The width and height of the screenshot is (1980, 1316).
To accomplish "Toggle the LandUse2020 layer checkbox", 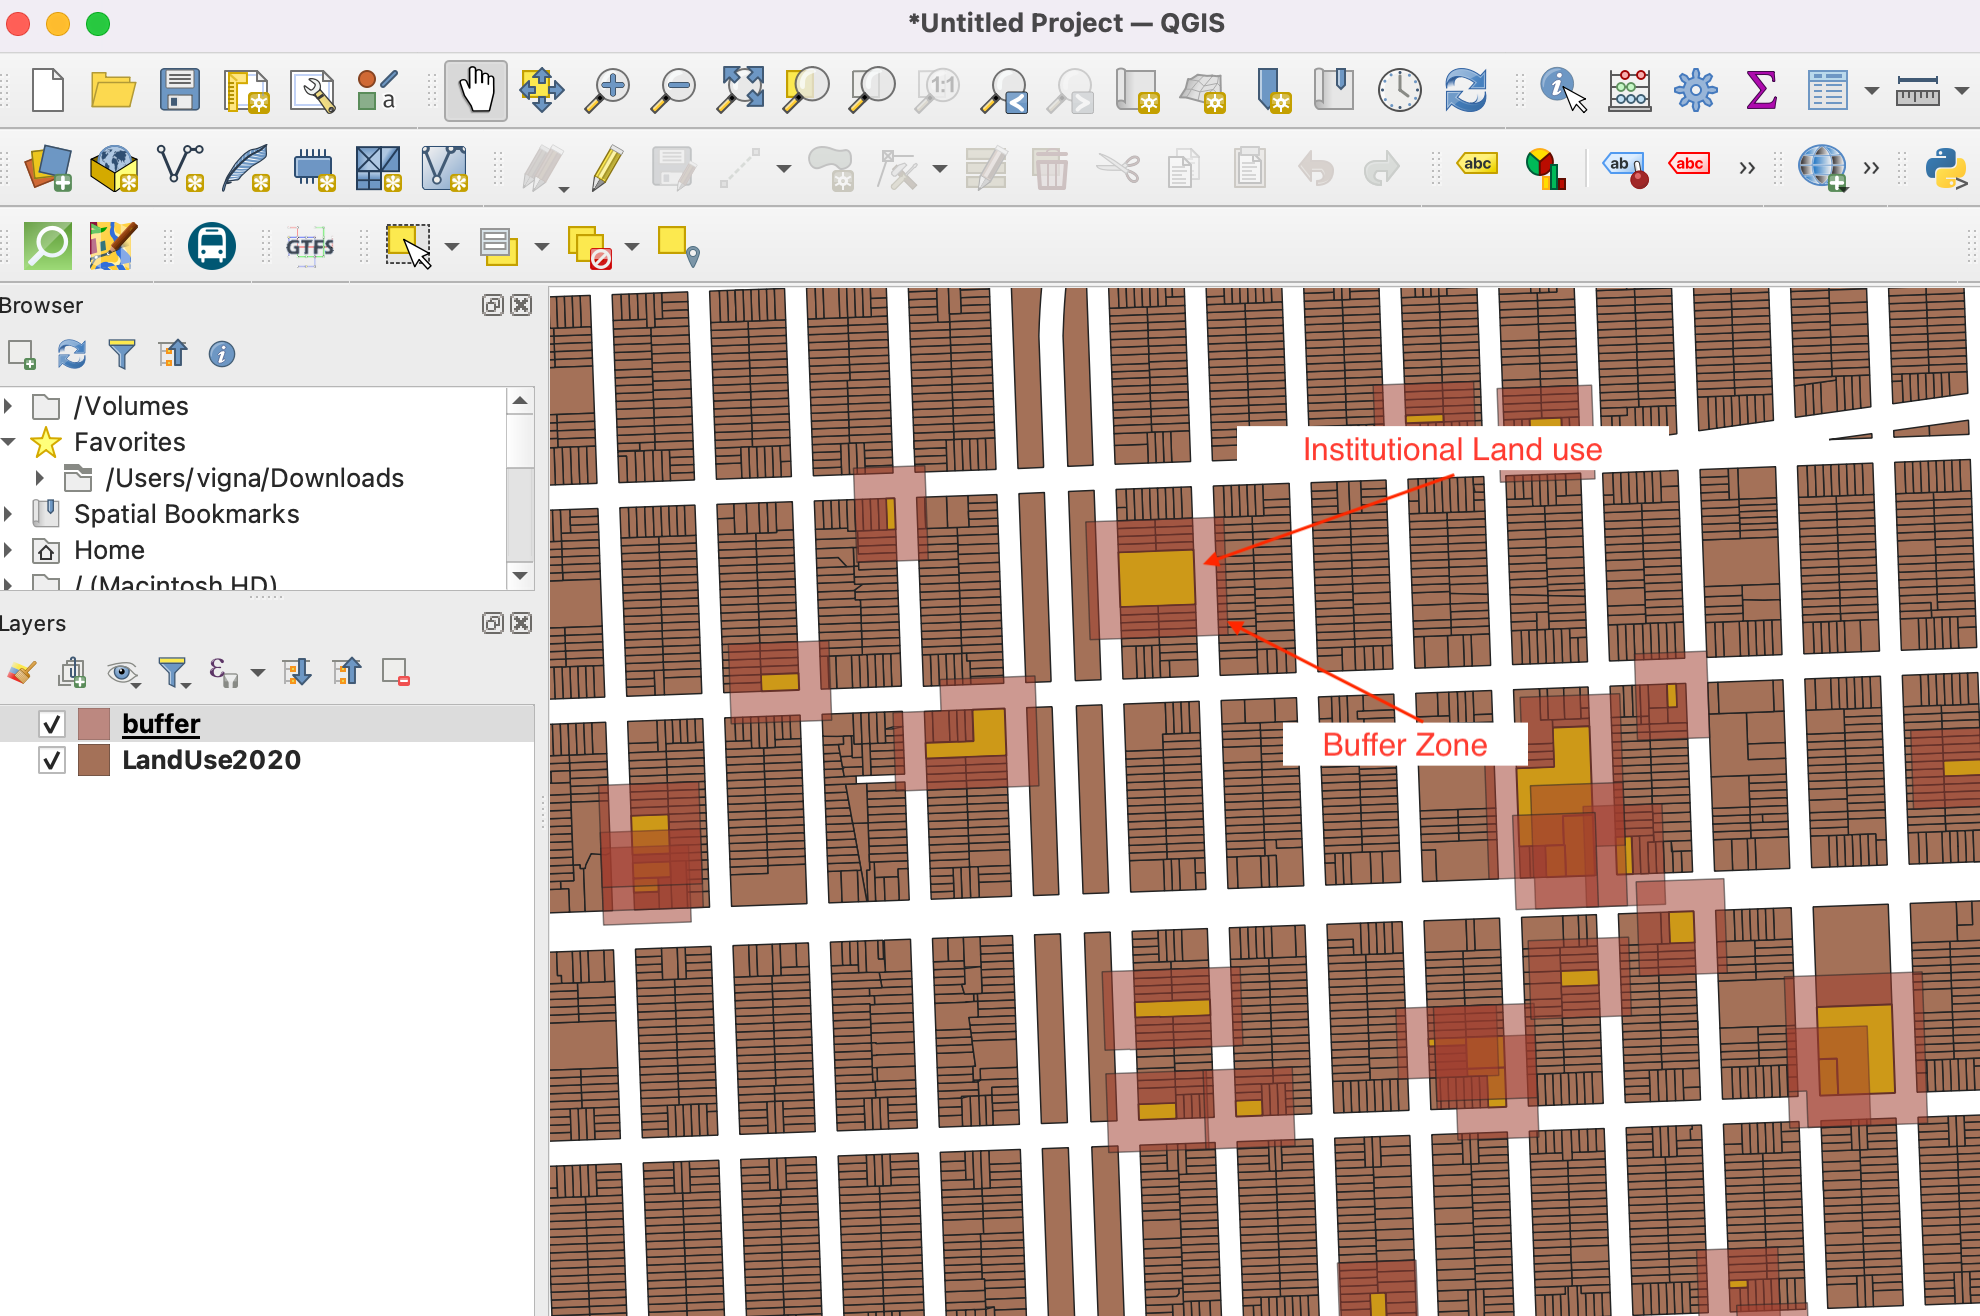I will [52, 760].
